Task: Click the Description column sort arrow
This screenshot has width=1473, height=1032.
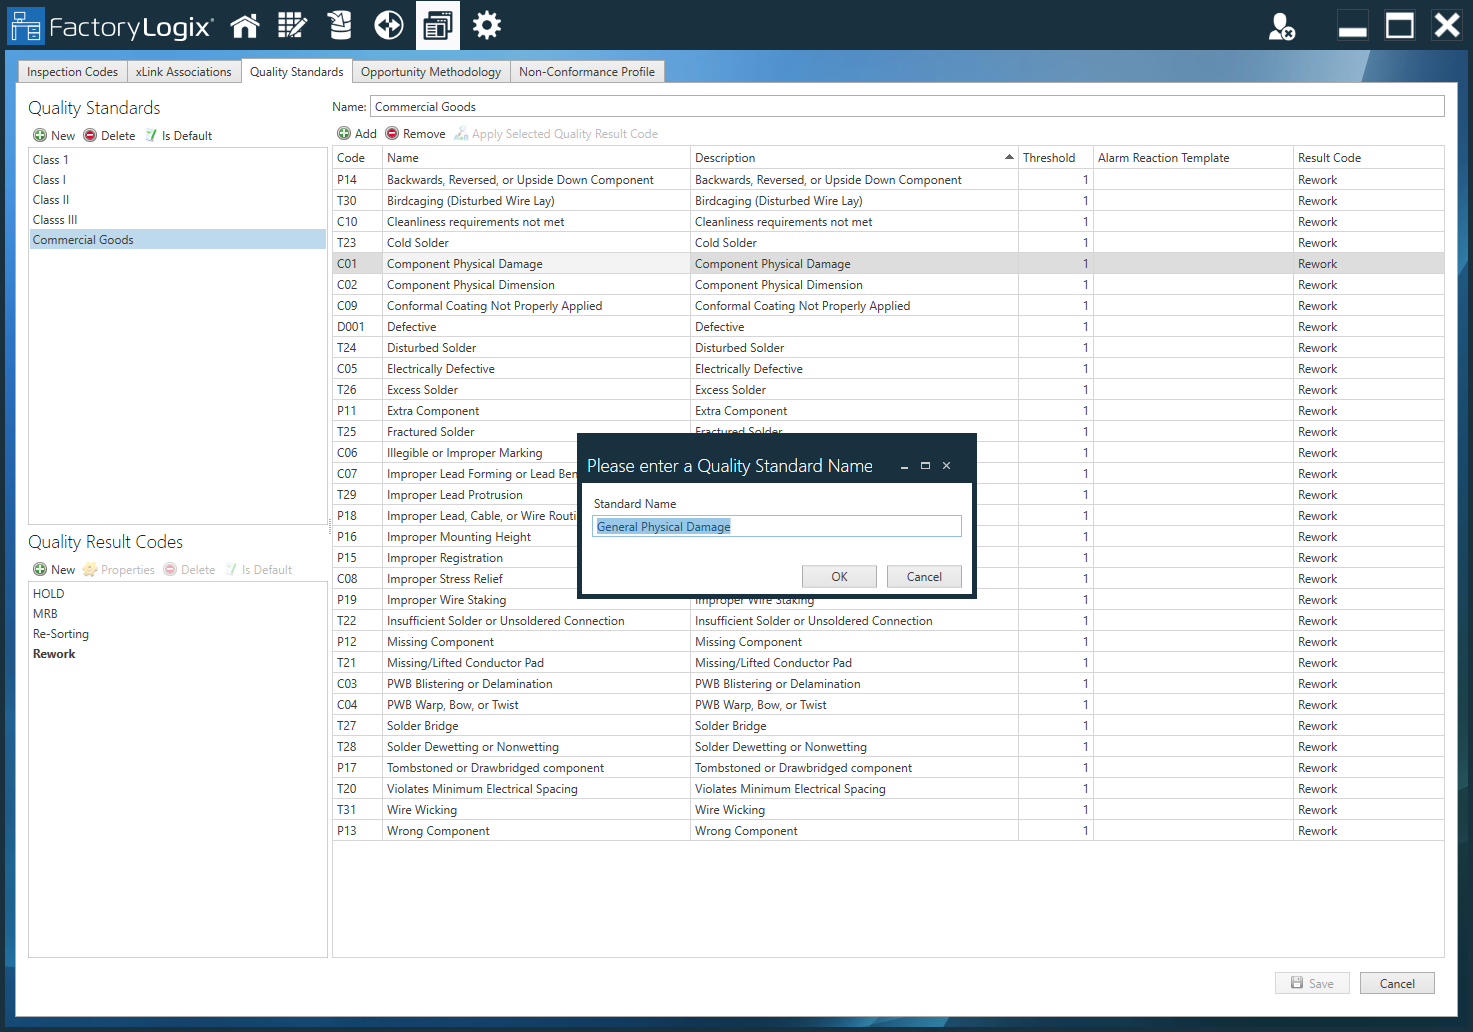Action: (1008, 157)
